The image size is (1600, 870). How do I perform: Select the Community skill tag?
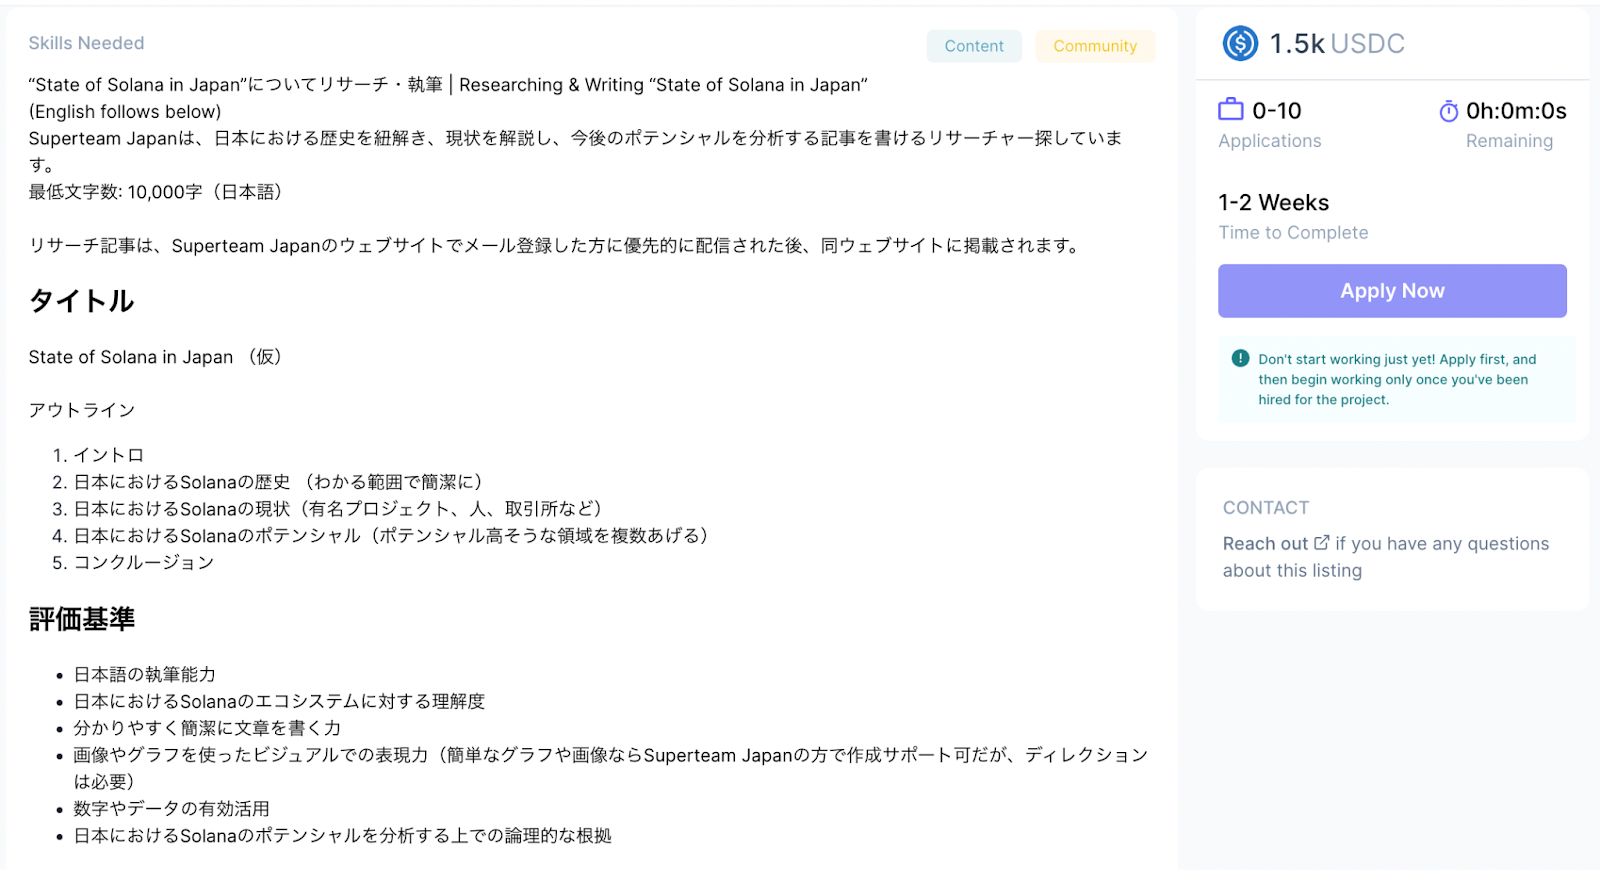click(x=1095, y=46)
